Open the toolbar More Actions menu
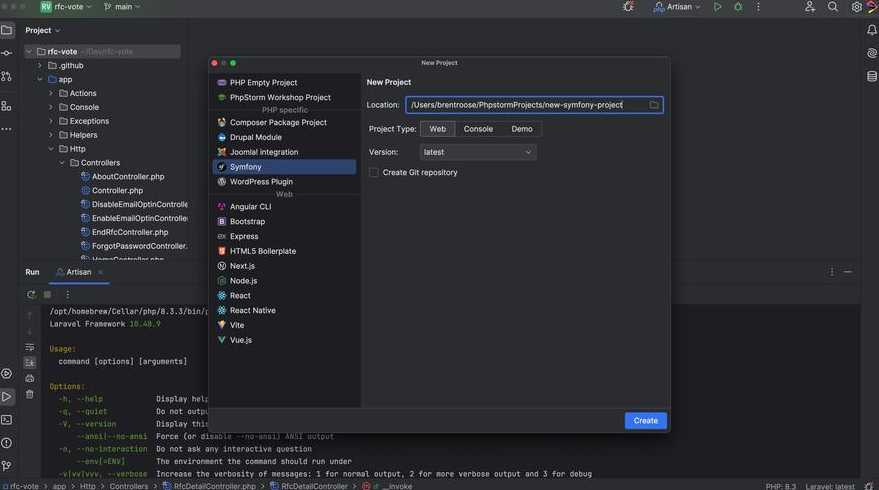 click(x=758, y=7)
